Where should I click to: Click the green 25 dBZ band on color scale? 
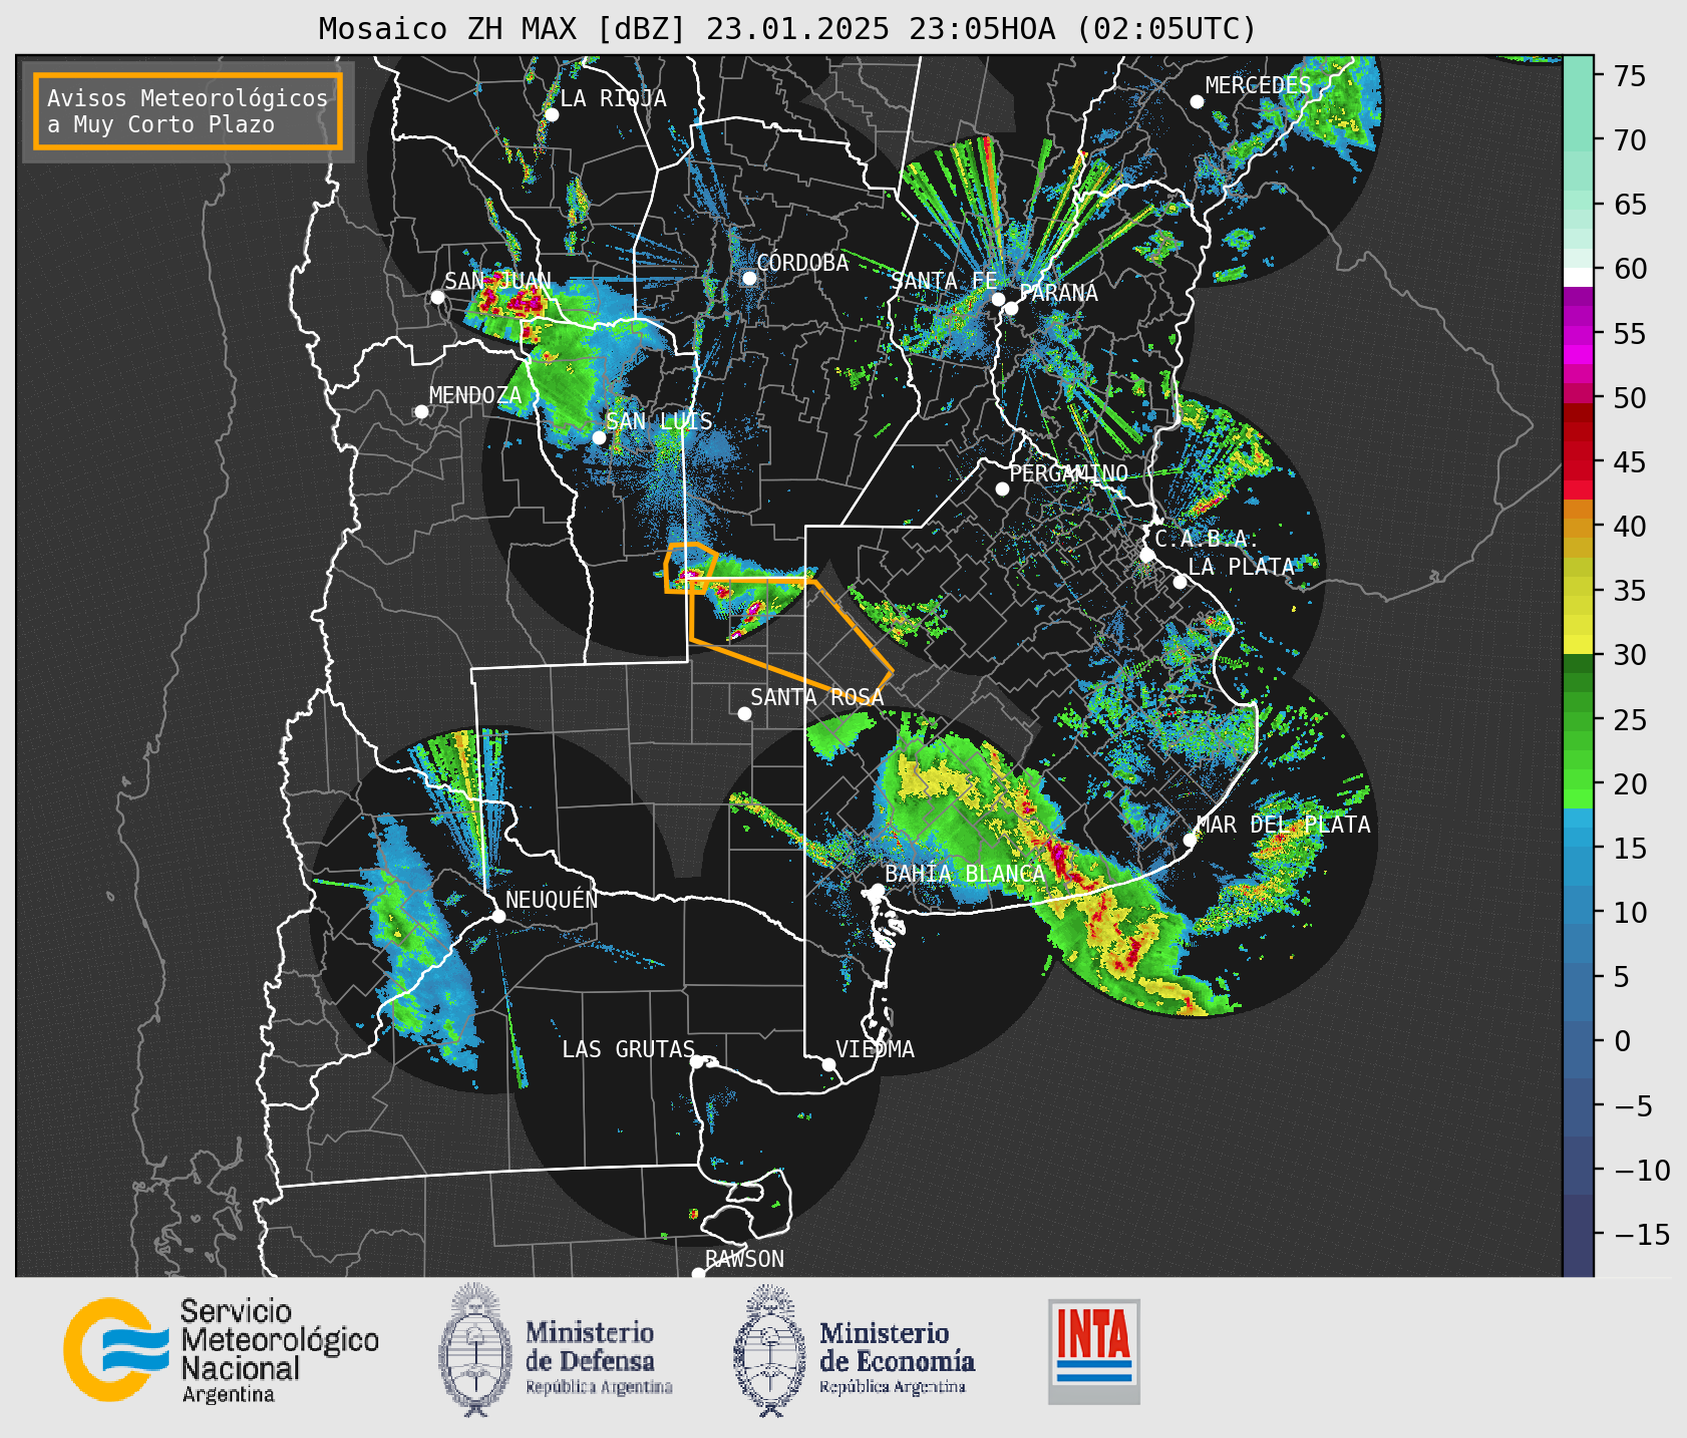(1578, 720)
